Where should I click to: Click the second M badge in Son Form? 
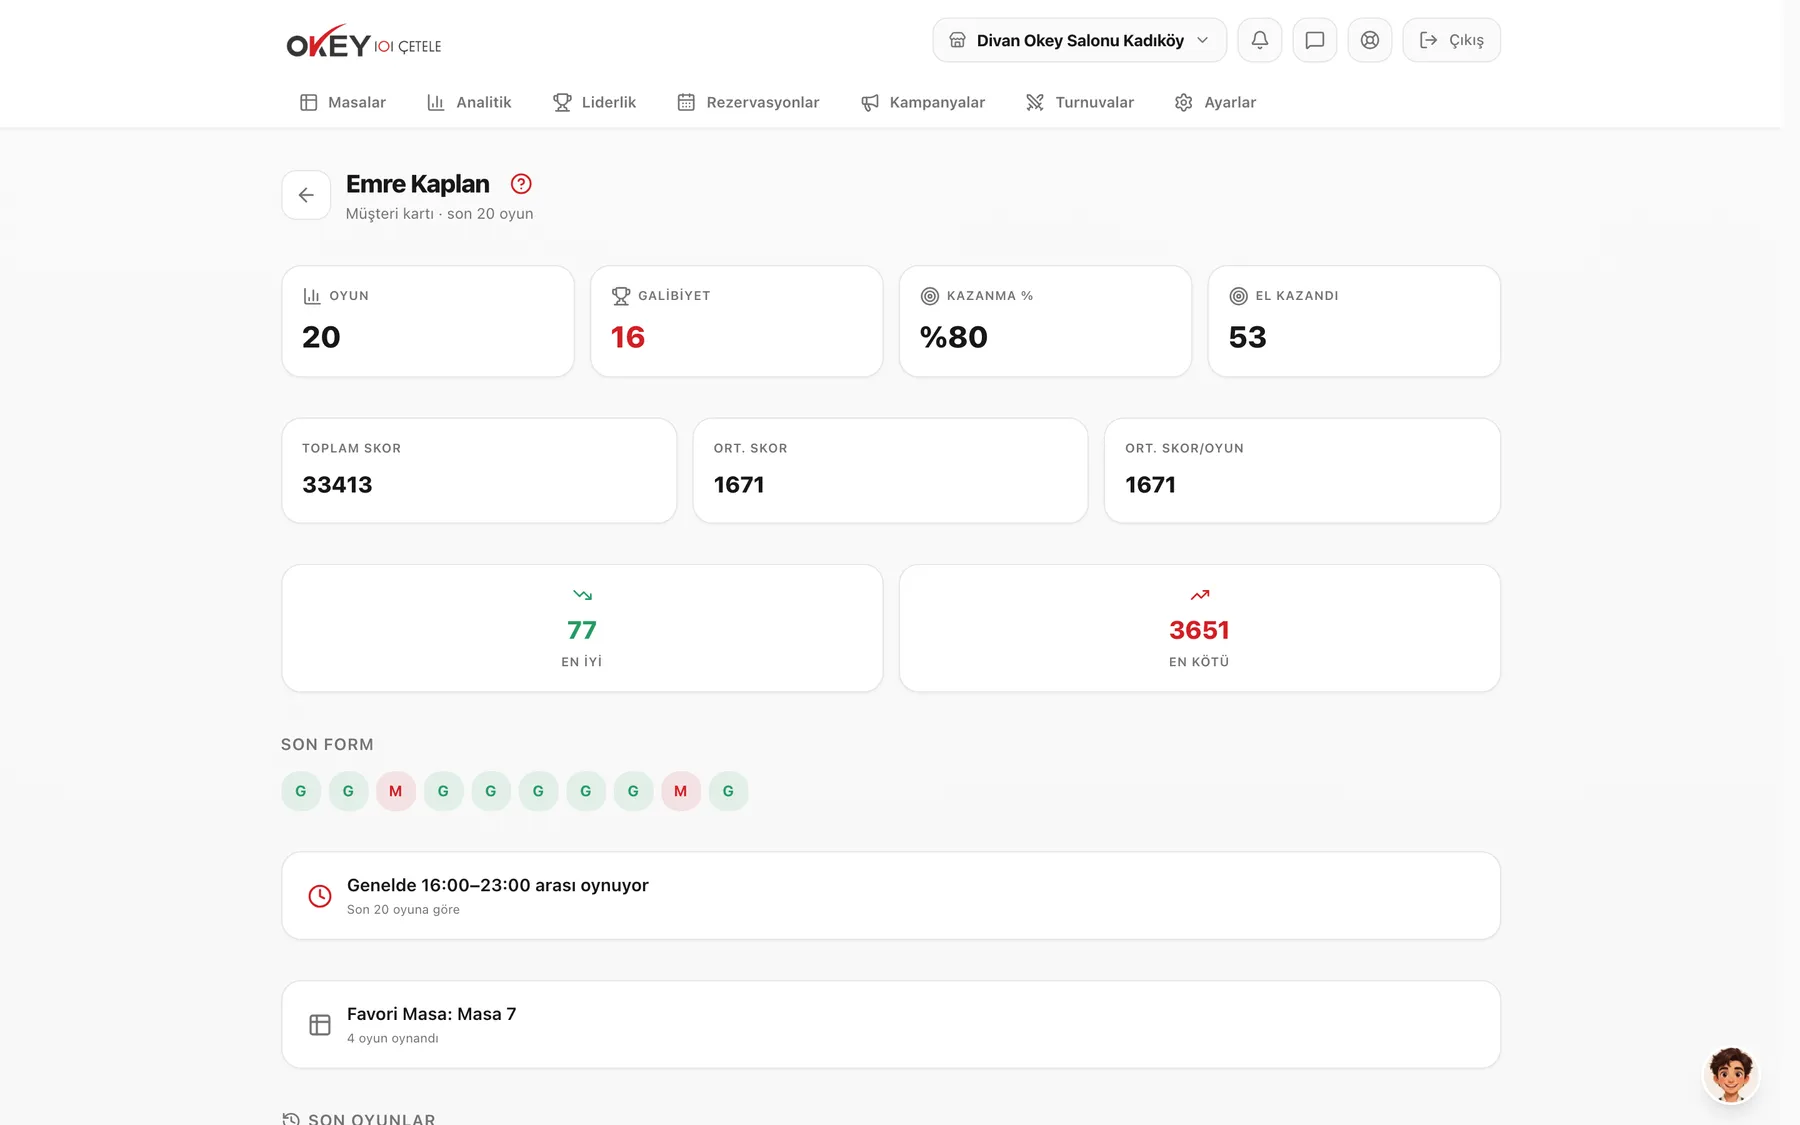(x=681, y=791)
